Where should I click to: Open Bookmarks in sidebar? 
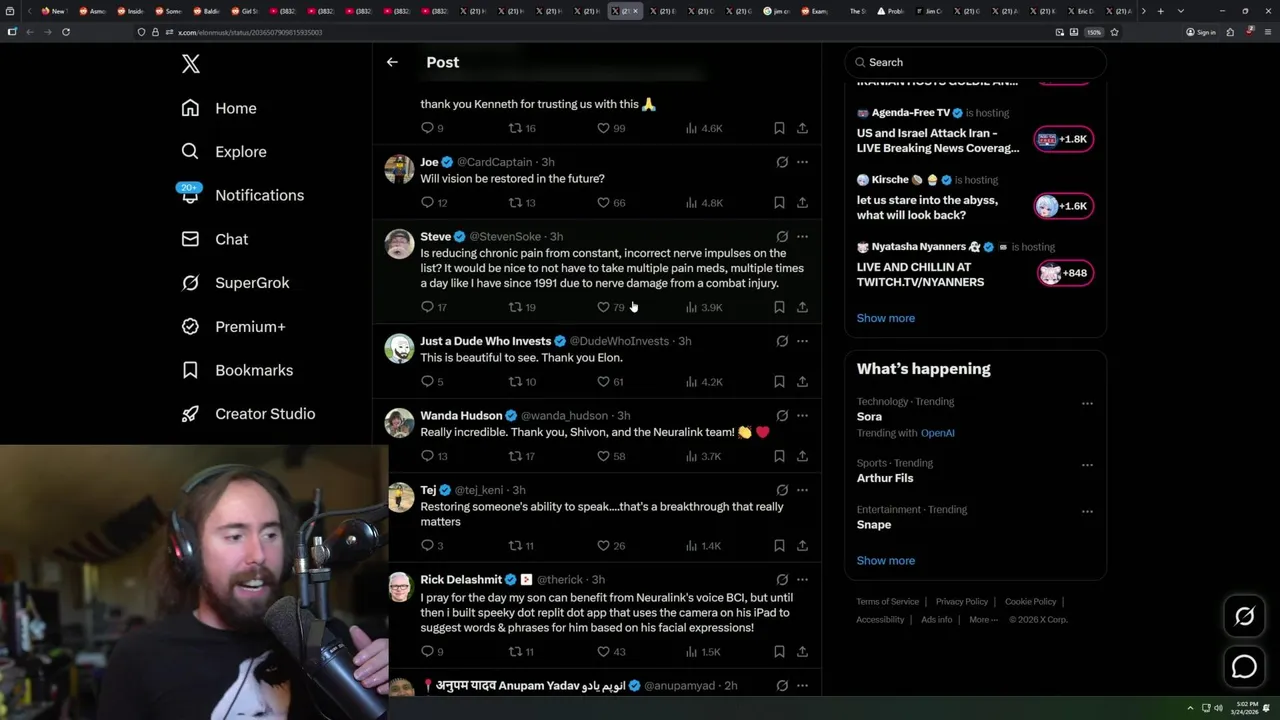click(x=237, y=370)
